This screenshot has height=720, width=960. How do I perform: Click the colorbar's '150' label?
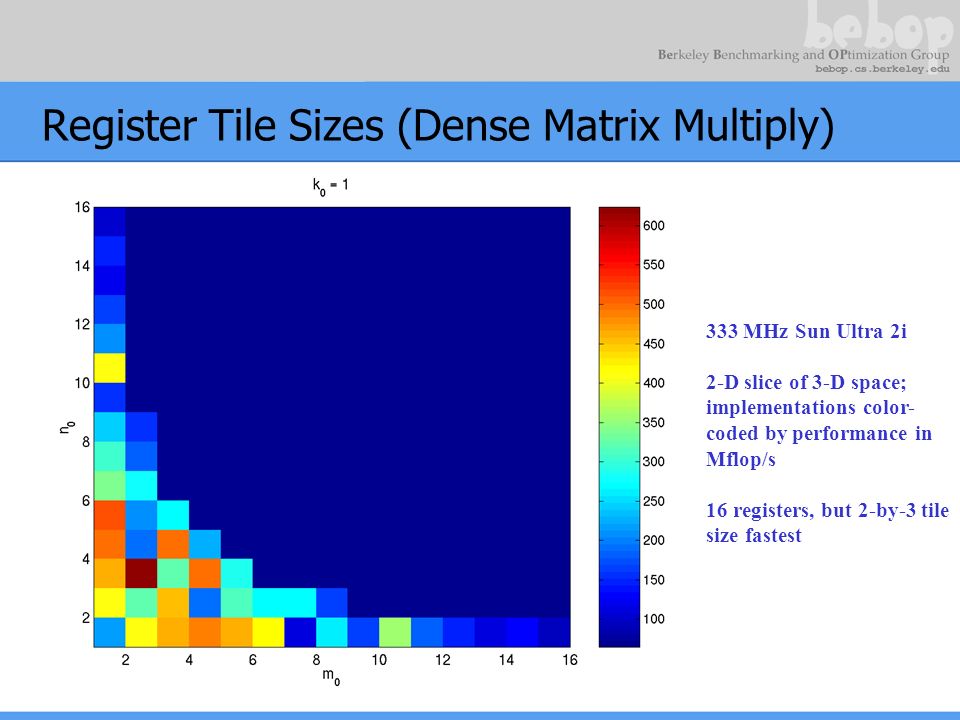tap(654, 580)
